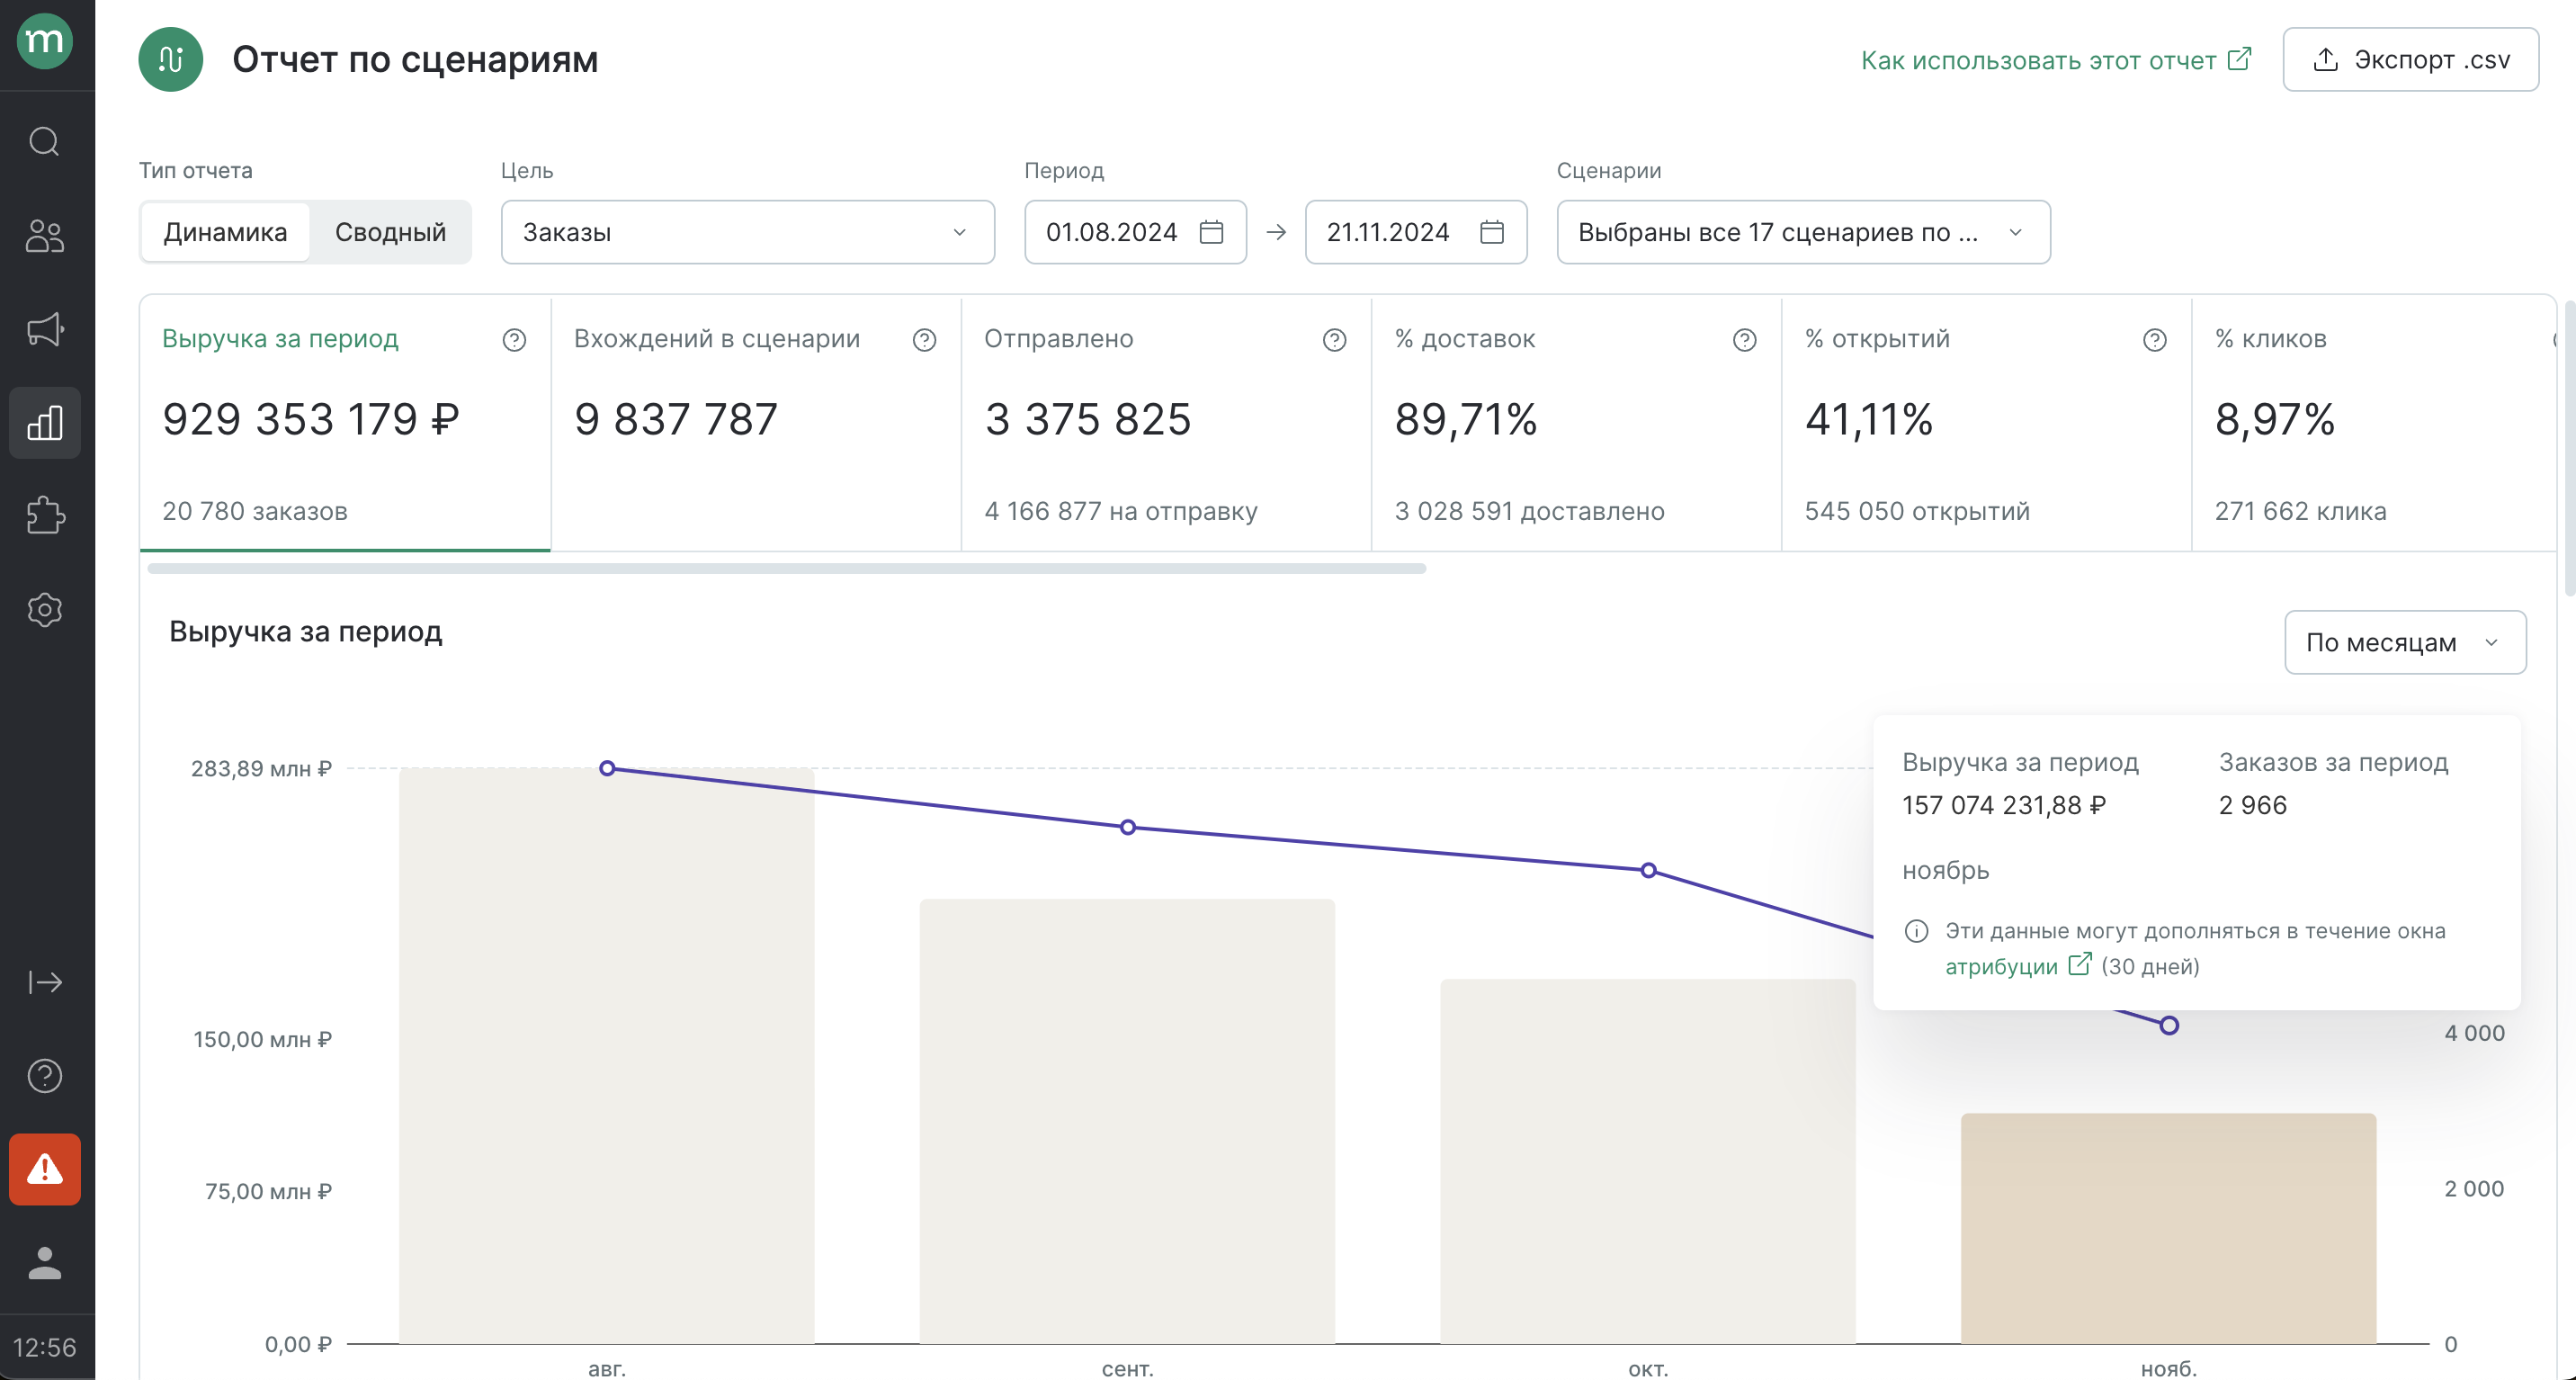
Task: Click the end date field 21.11.2024
Action: click(x=1415, y=232)
